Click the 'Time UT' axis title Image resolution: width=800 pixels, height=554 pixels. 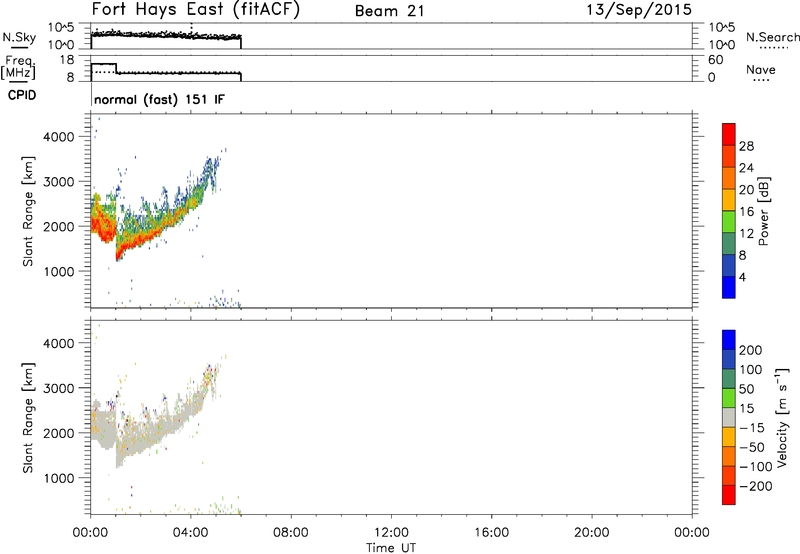pyautogui.click(x=391, y=547)
